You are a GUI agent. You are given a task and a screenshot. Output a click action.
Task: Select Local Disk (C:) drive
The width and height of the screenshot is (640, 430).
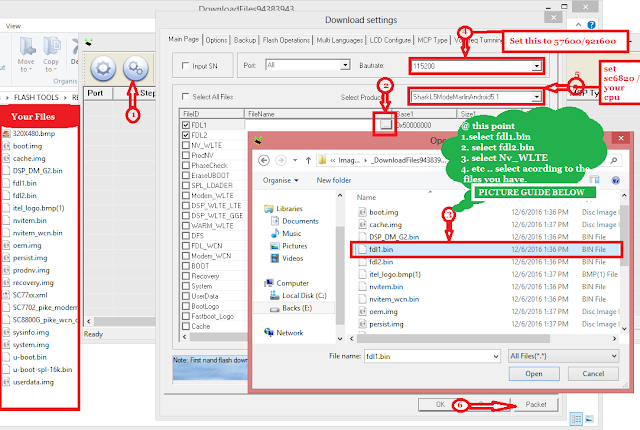click(298, 296)
